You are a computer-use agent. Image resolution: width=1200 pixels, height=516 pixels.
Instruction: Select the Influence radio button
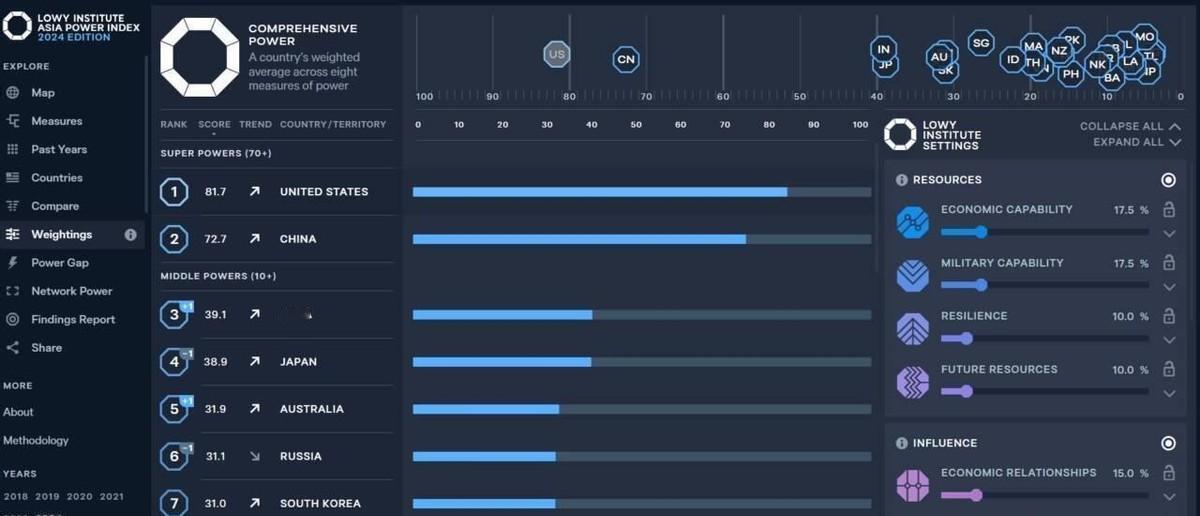(1168, 443)
